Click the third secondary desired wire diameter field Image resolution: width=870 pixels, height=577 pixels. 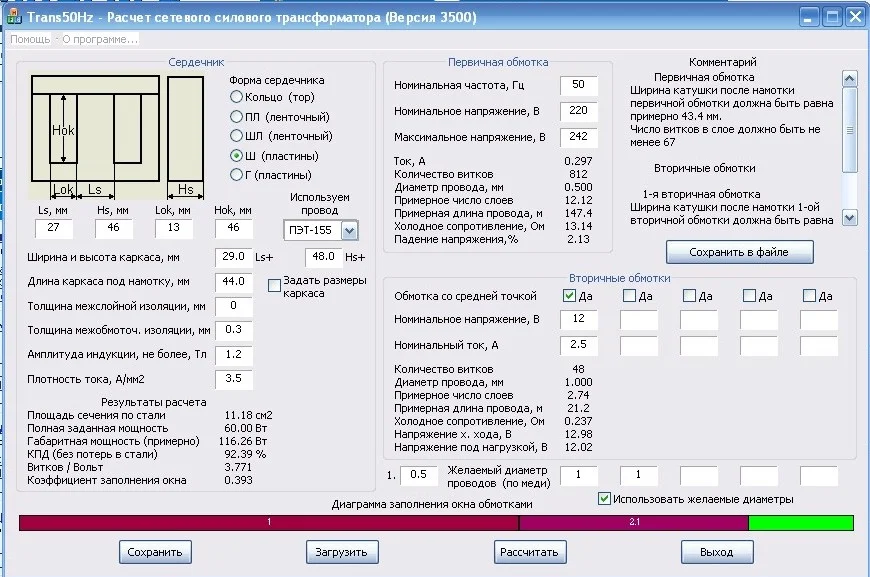[699, 475]
